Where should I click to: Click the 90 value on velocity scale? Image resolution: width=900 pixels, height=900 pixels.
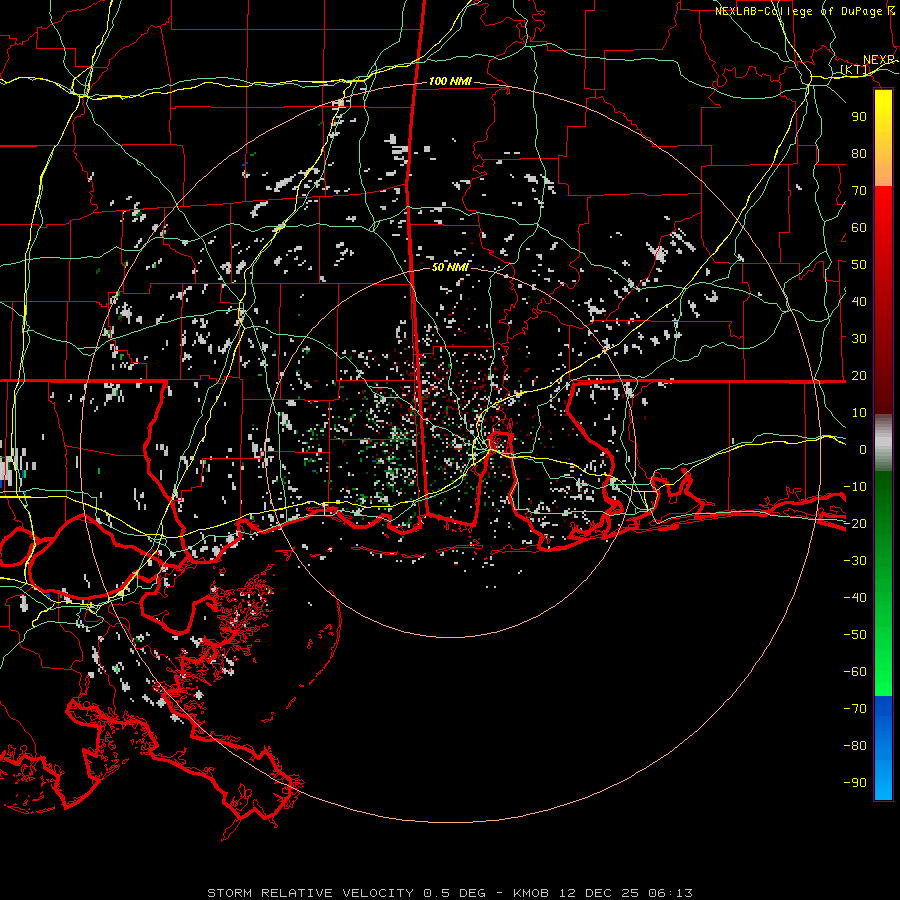point(859,117)
